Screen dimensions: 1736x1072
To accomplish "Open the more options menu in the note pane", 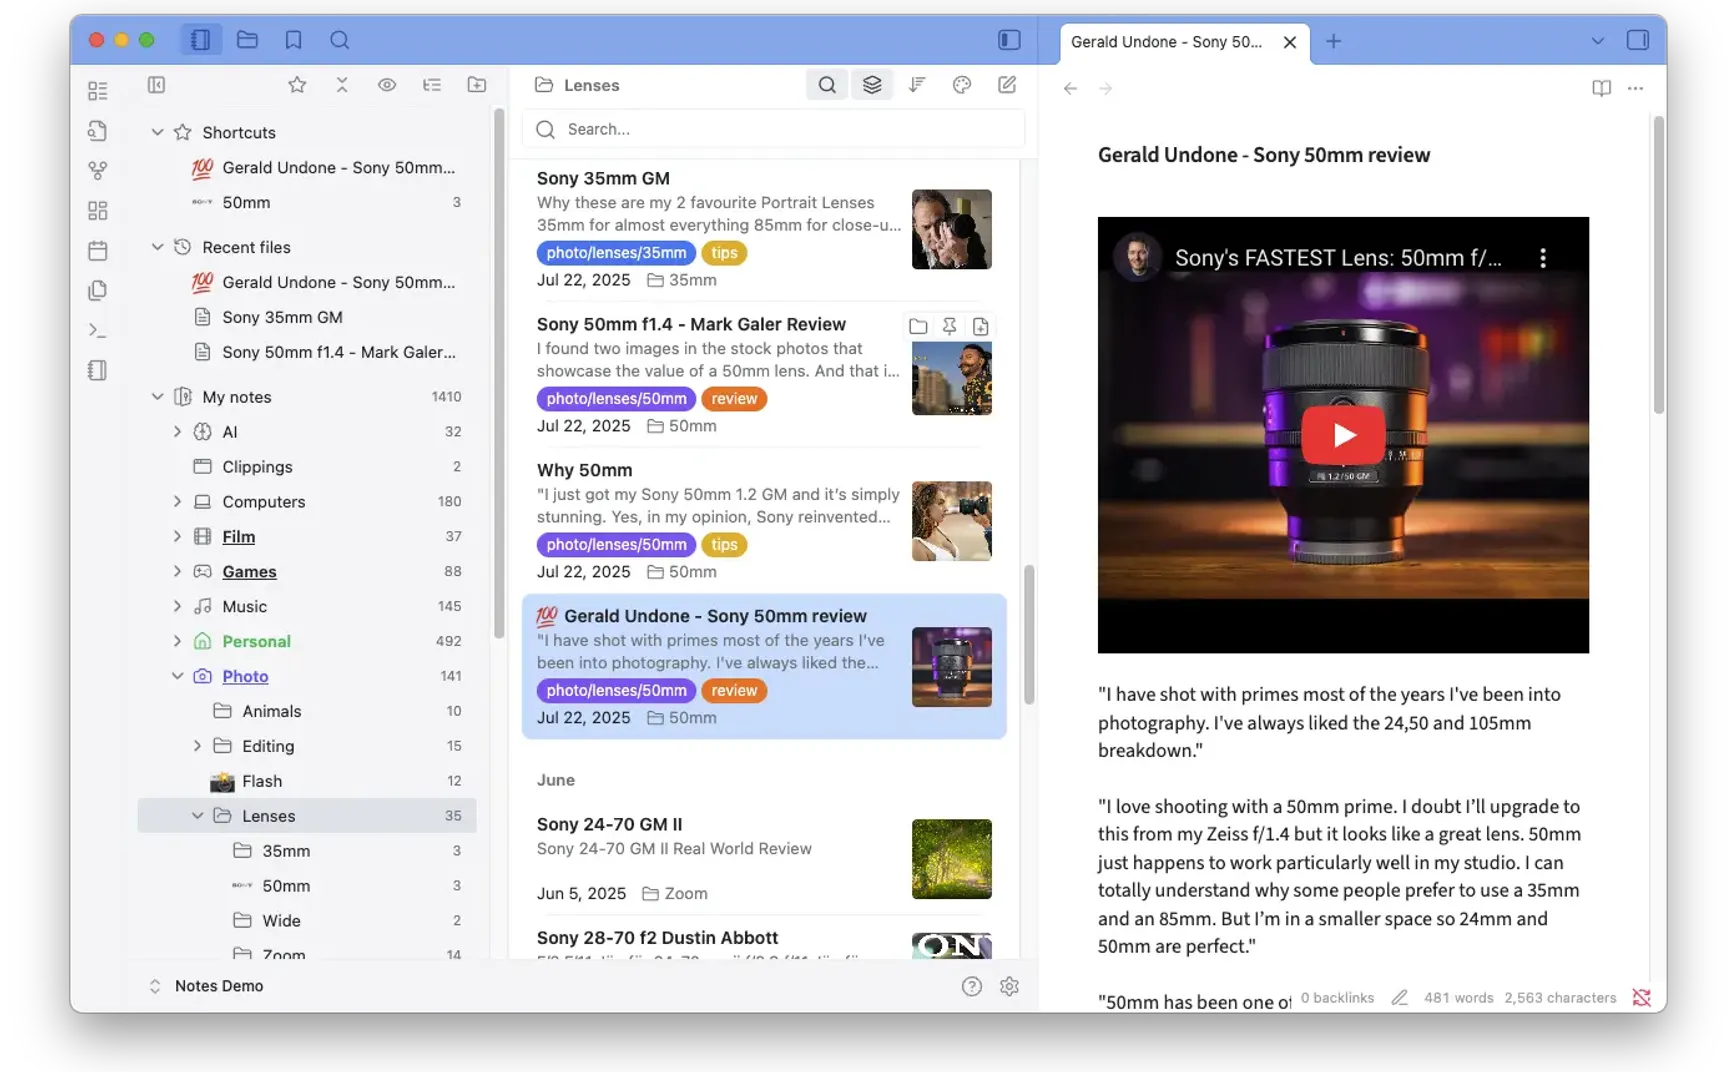I will (1636, 88).
